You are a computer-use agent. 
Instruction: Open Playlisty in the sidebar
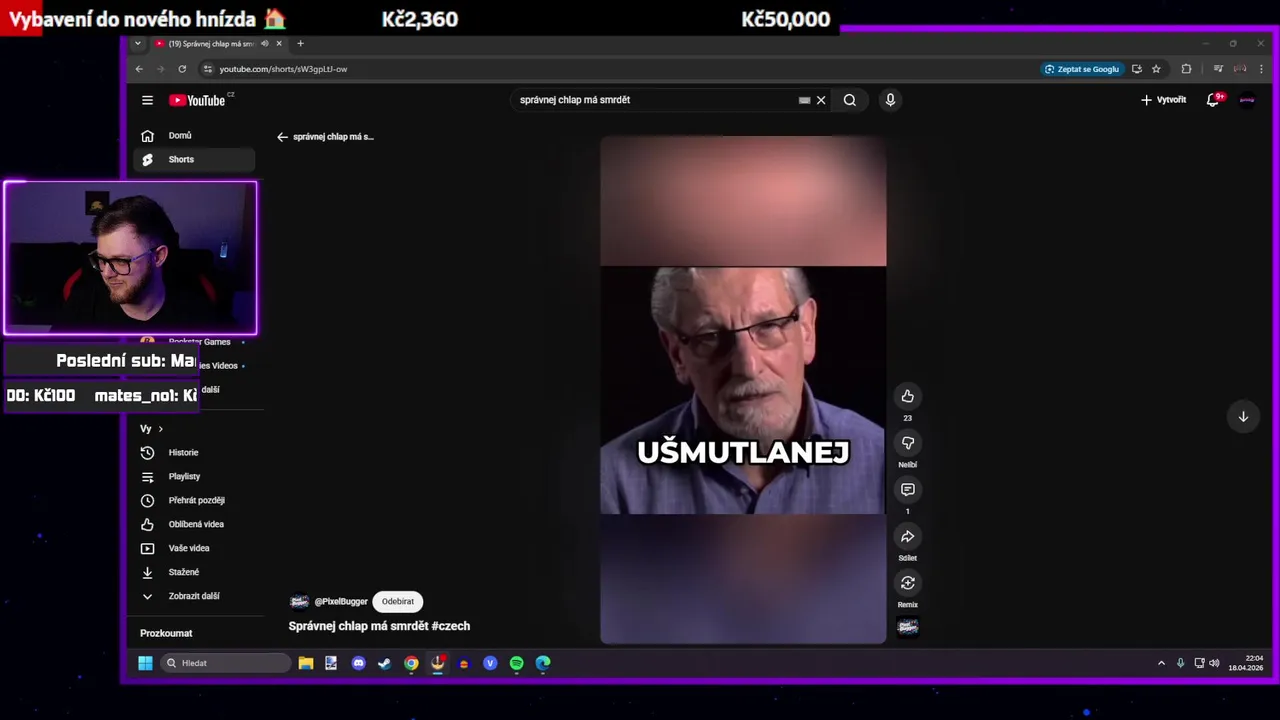point(194,477)
